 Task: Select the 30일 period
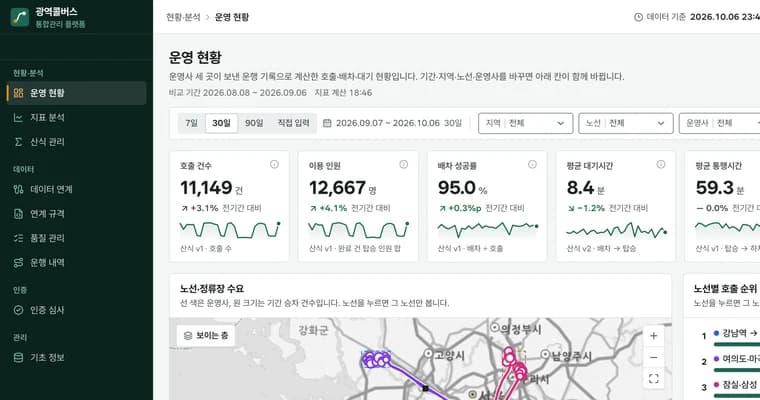[222, 123]
